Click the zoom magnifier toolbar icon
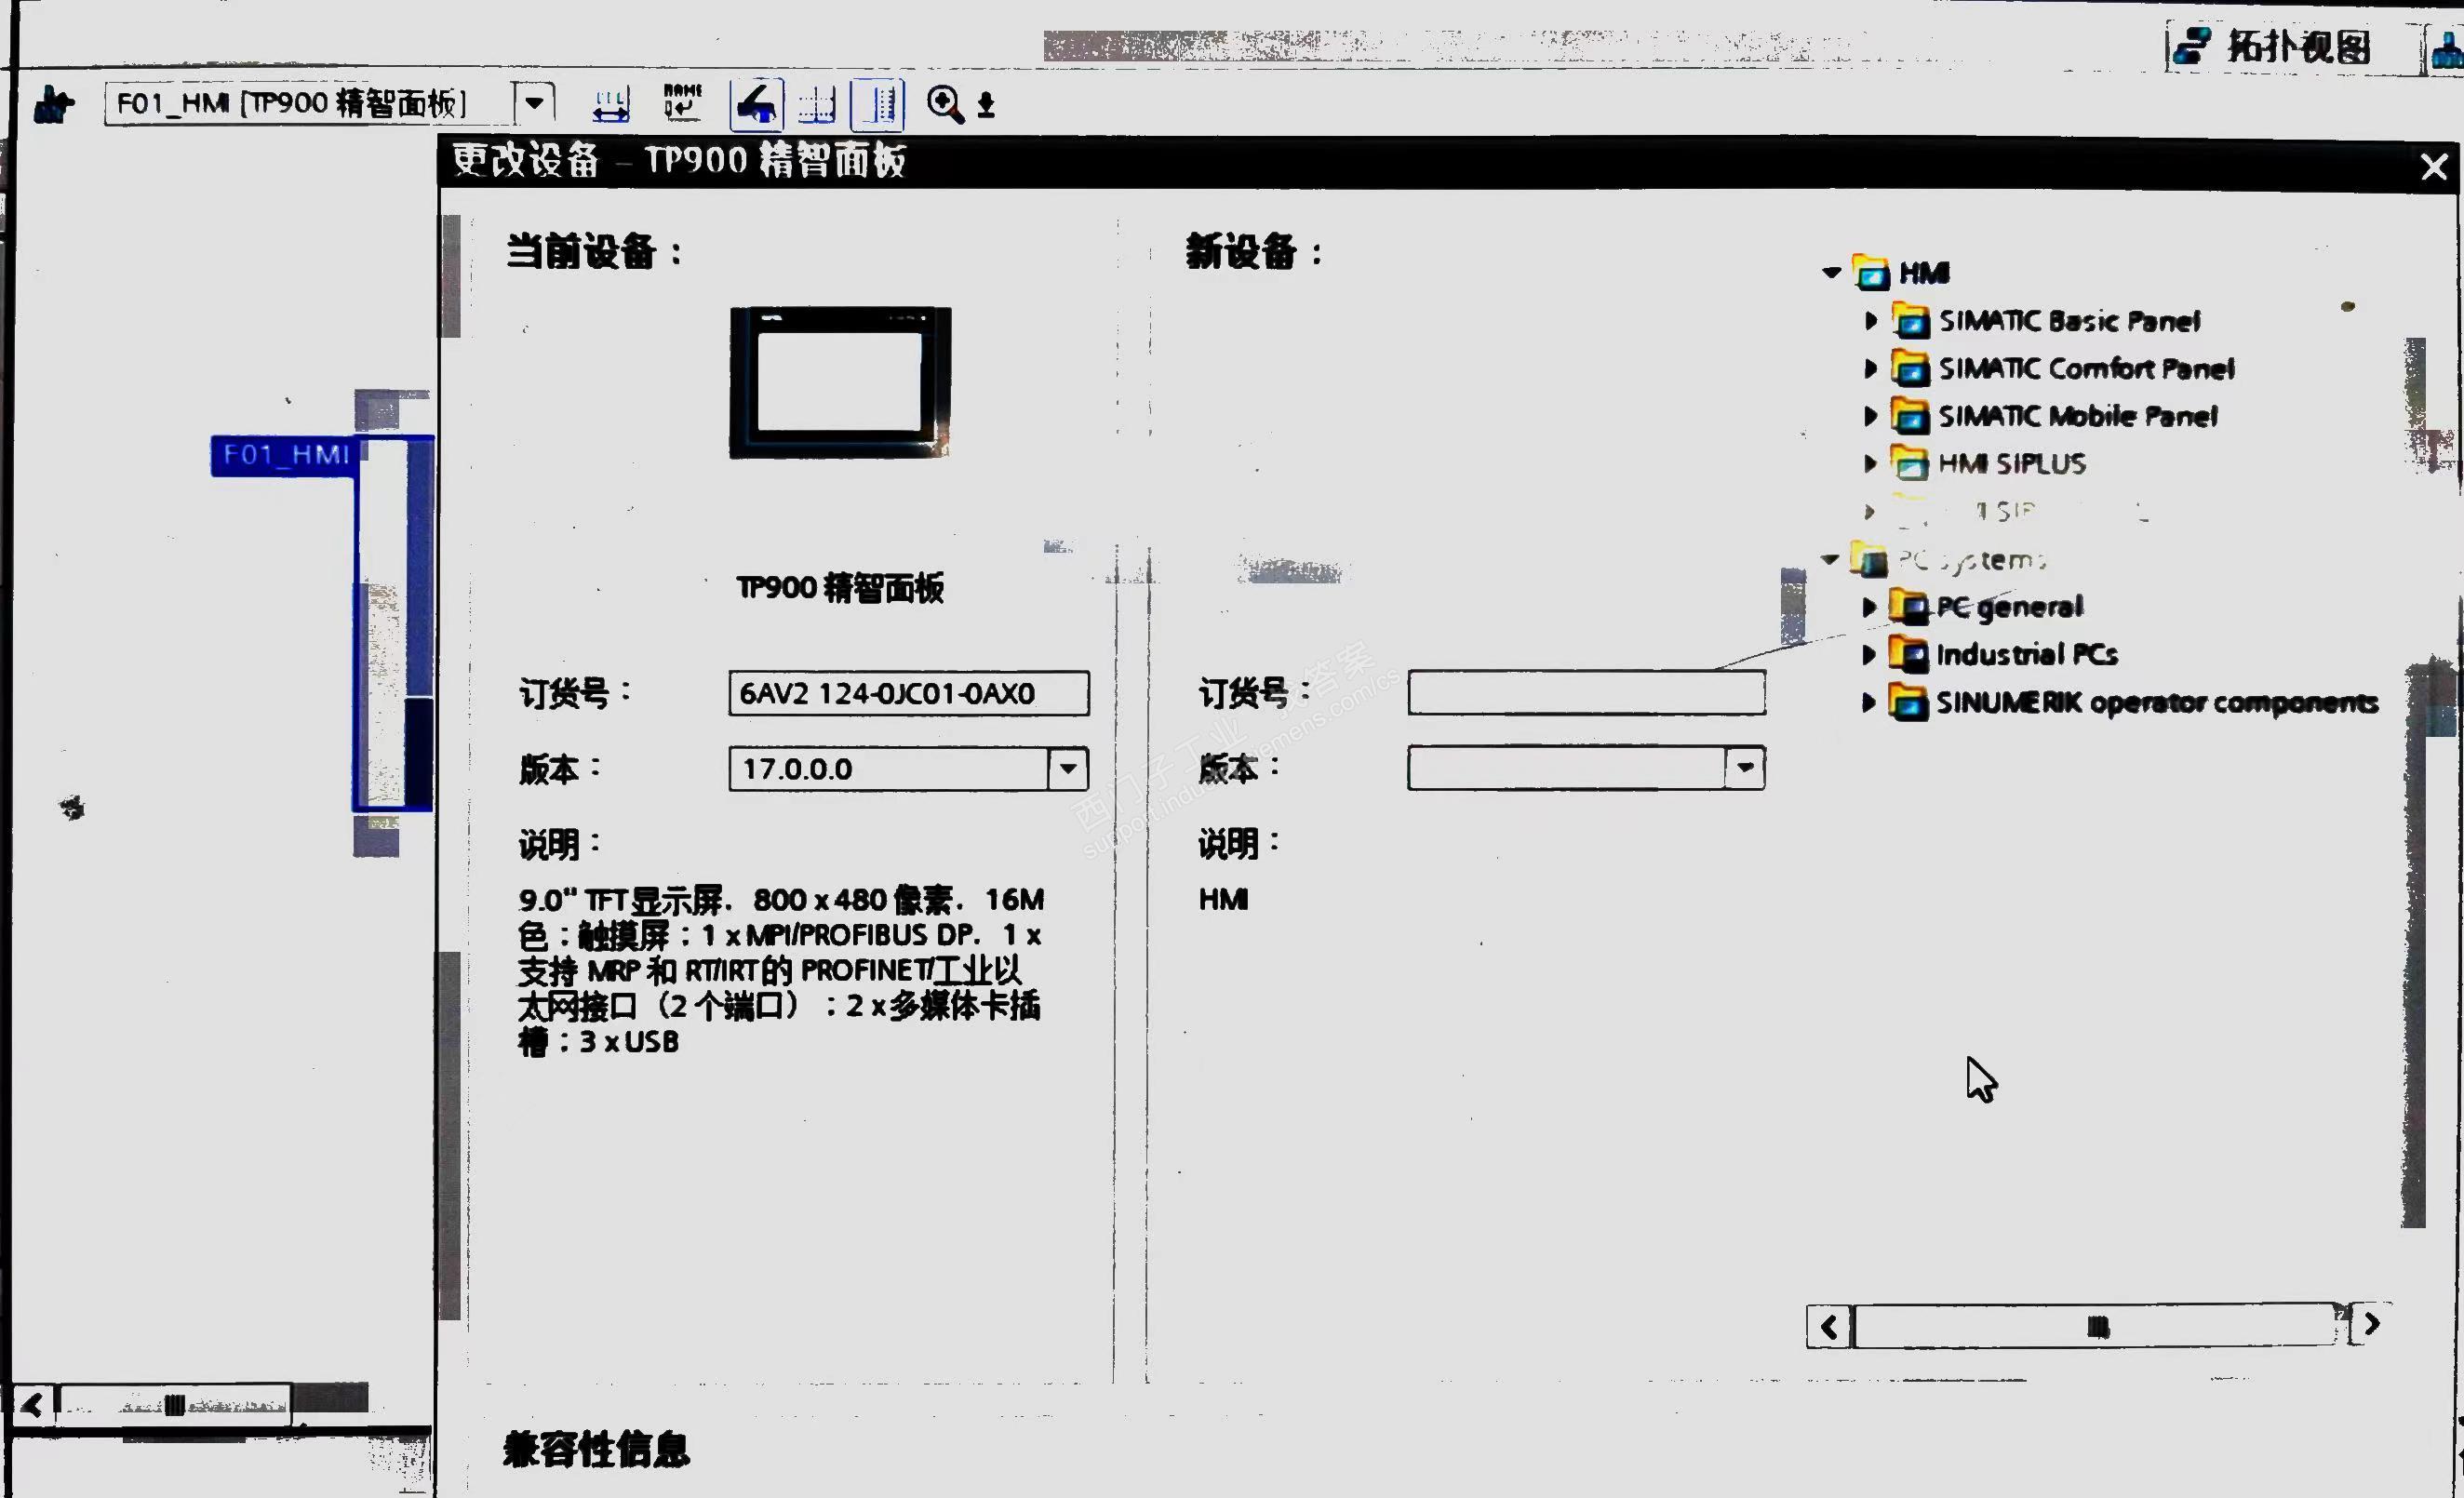 [x=944, y=104]
